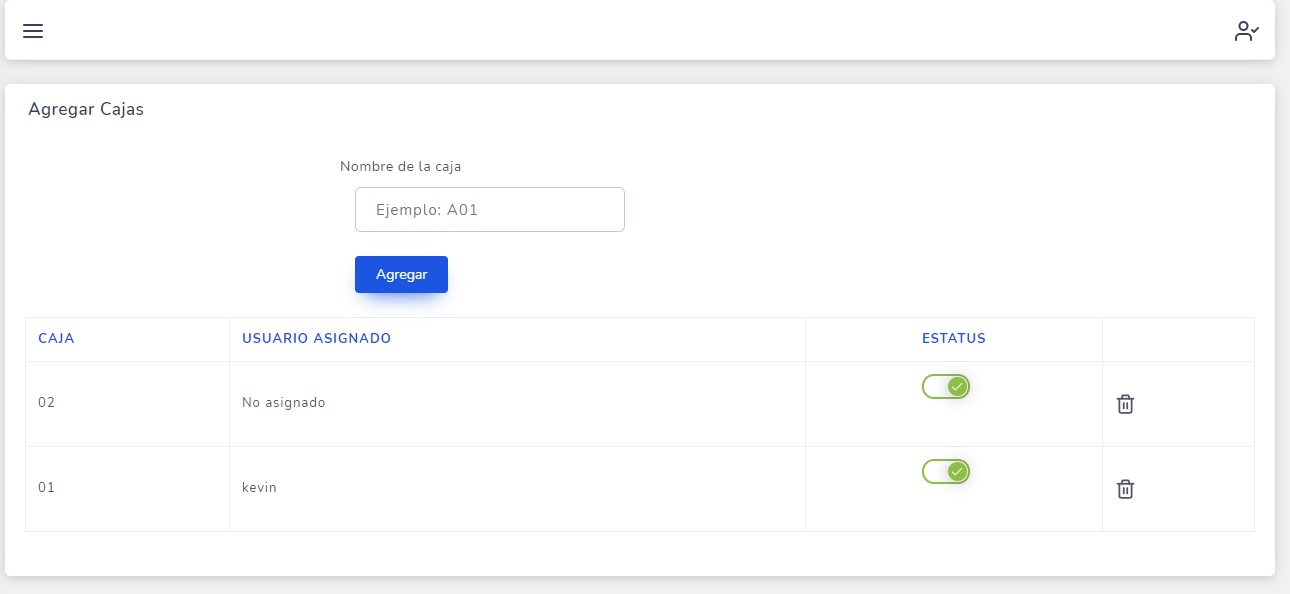This screenshot has height=594, width=1290.
Task: Click the assigned user 'kevin' cell
Action: pos(259,488)
